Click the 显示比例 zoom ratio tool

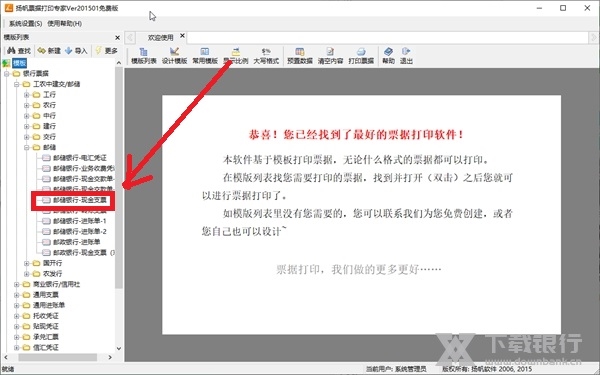(236, 55)
